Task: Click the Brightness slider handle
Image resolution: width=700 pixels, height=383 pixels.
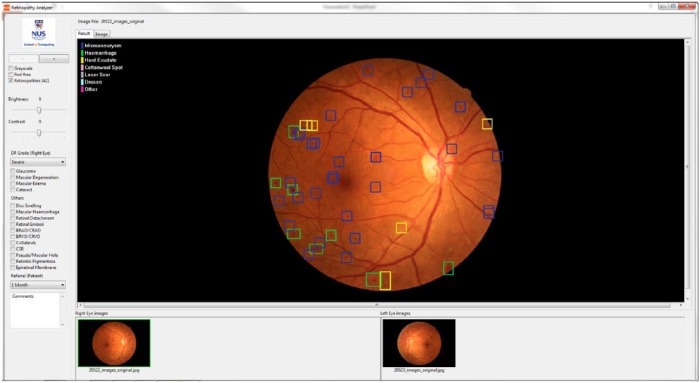Action: 39,110
